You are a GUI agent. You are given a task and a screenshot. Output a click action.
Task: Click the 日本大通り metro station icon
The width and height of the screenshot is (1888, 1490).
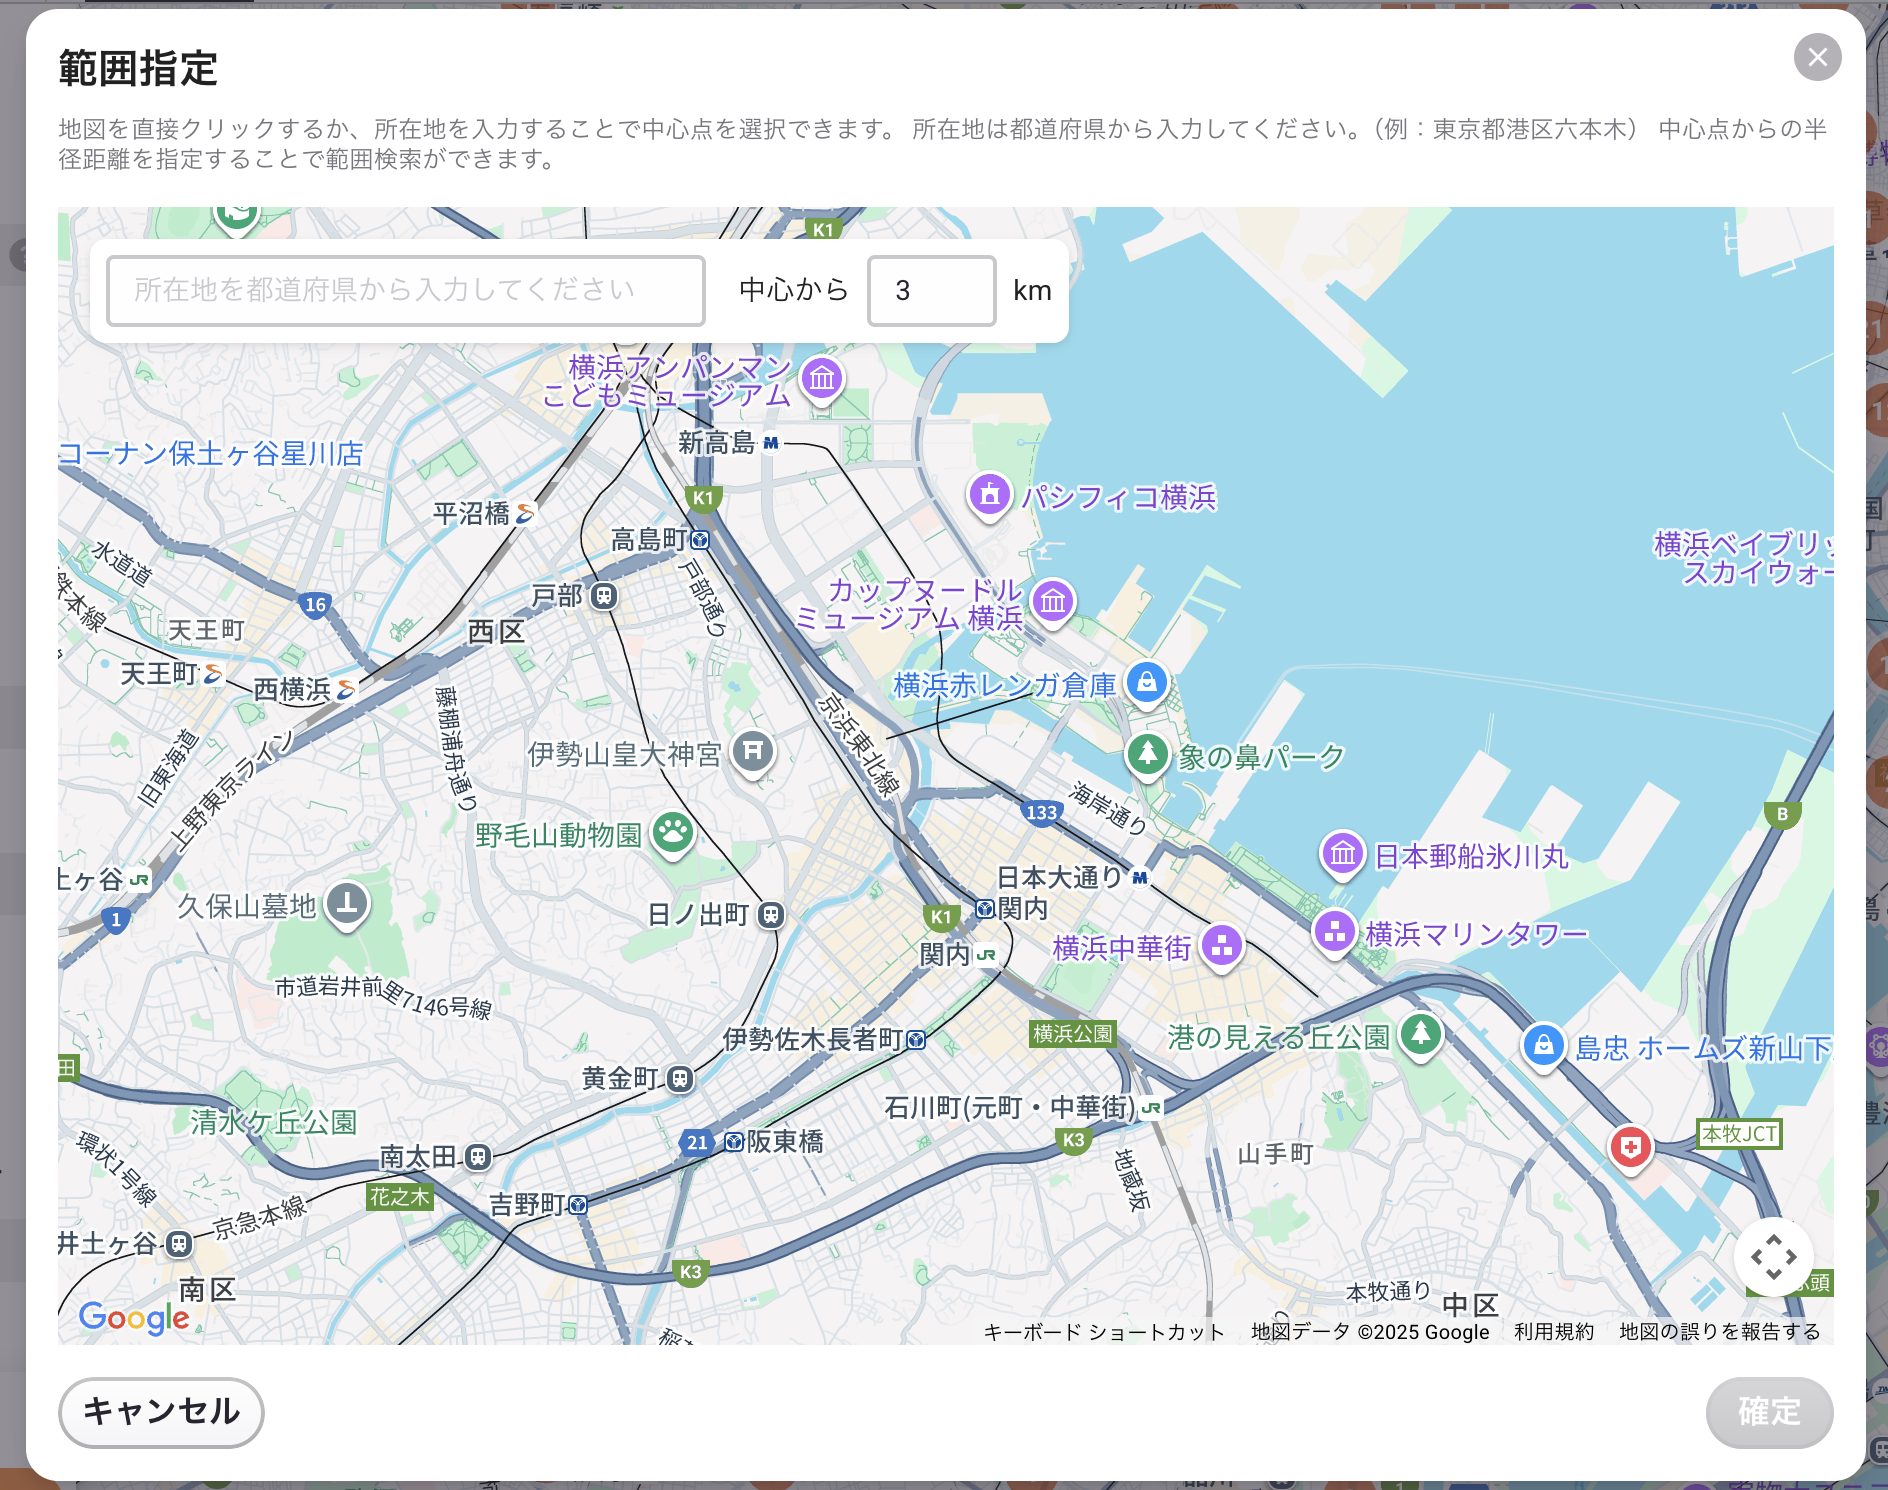click(x=1140, y=877)
